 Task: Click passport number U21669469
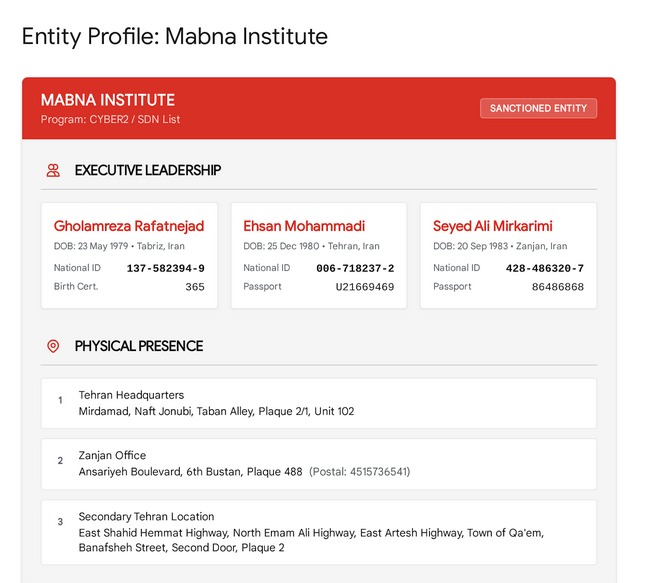365,287
